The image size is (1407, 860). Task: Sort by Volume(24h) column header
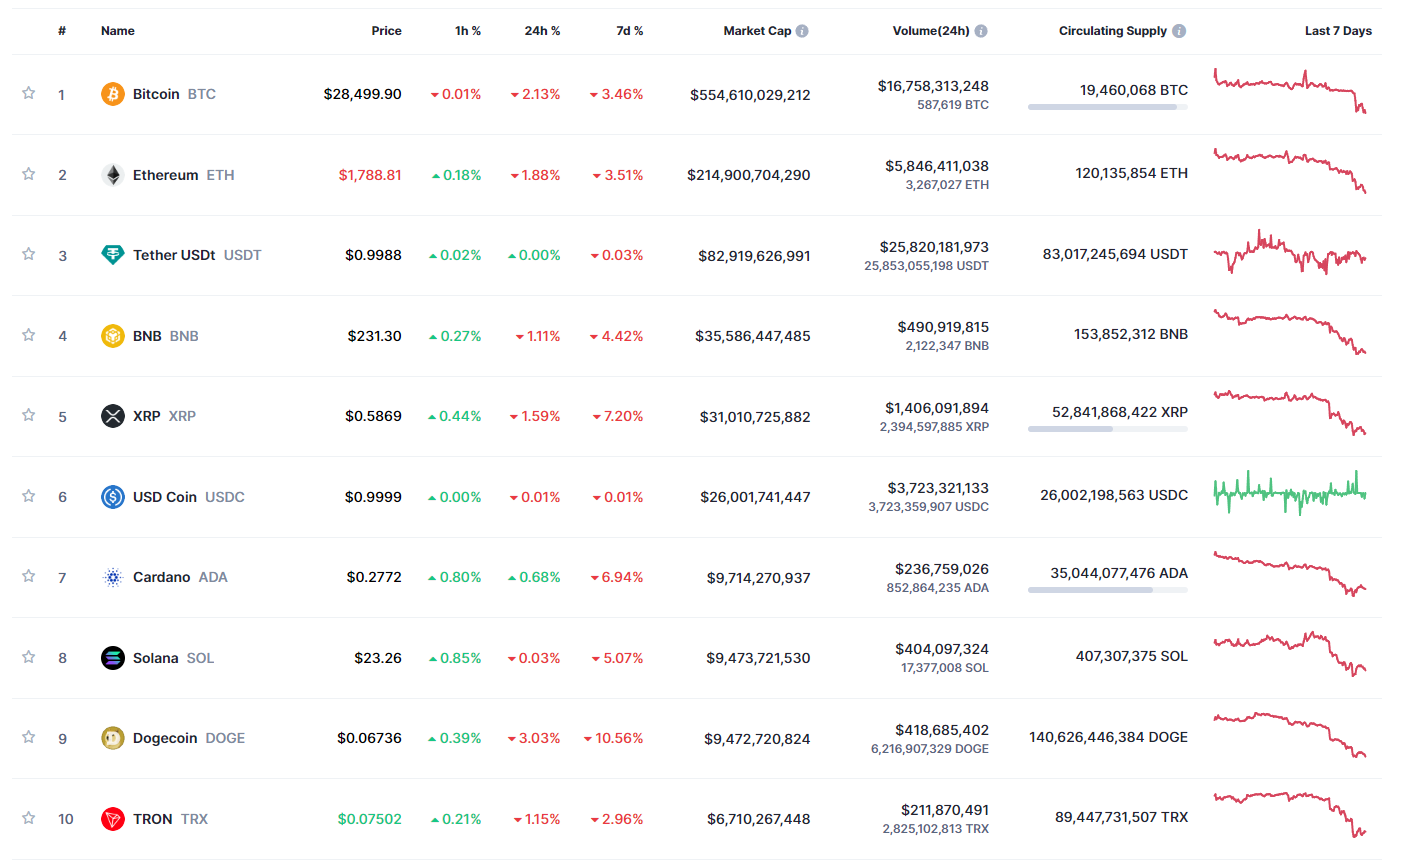click(x=931, y=31)
